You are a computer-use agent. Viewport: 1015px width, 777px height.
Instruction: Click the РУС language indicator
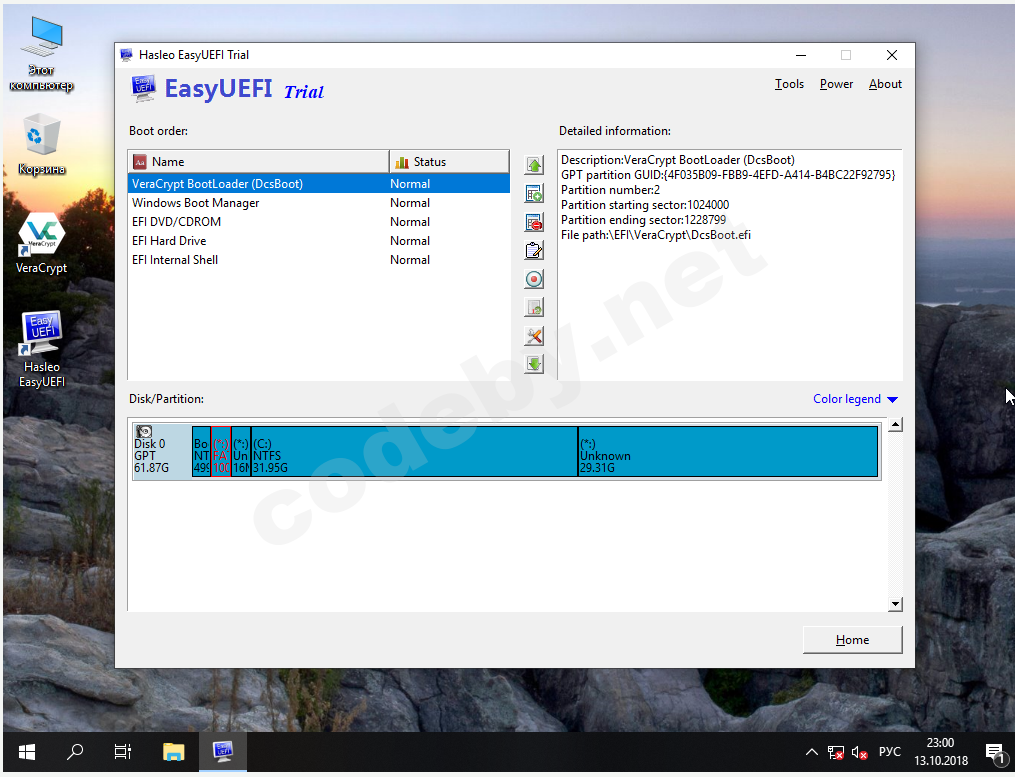889,752
